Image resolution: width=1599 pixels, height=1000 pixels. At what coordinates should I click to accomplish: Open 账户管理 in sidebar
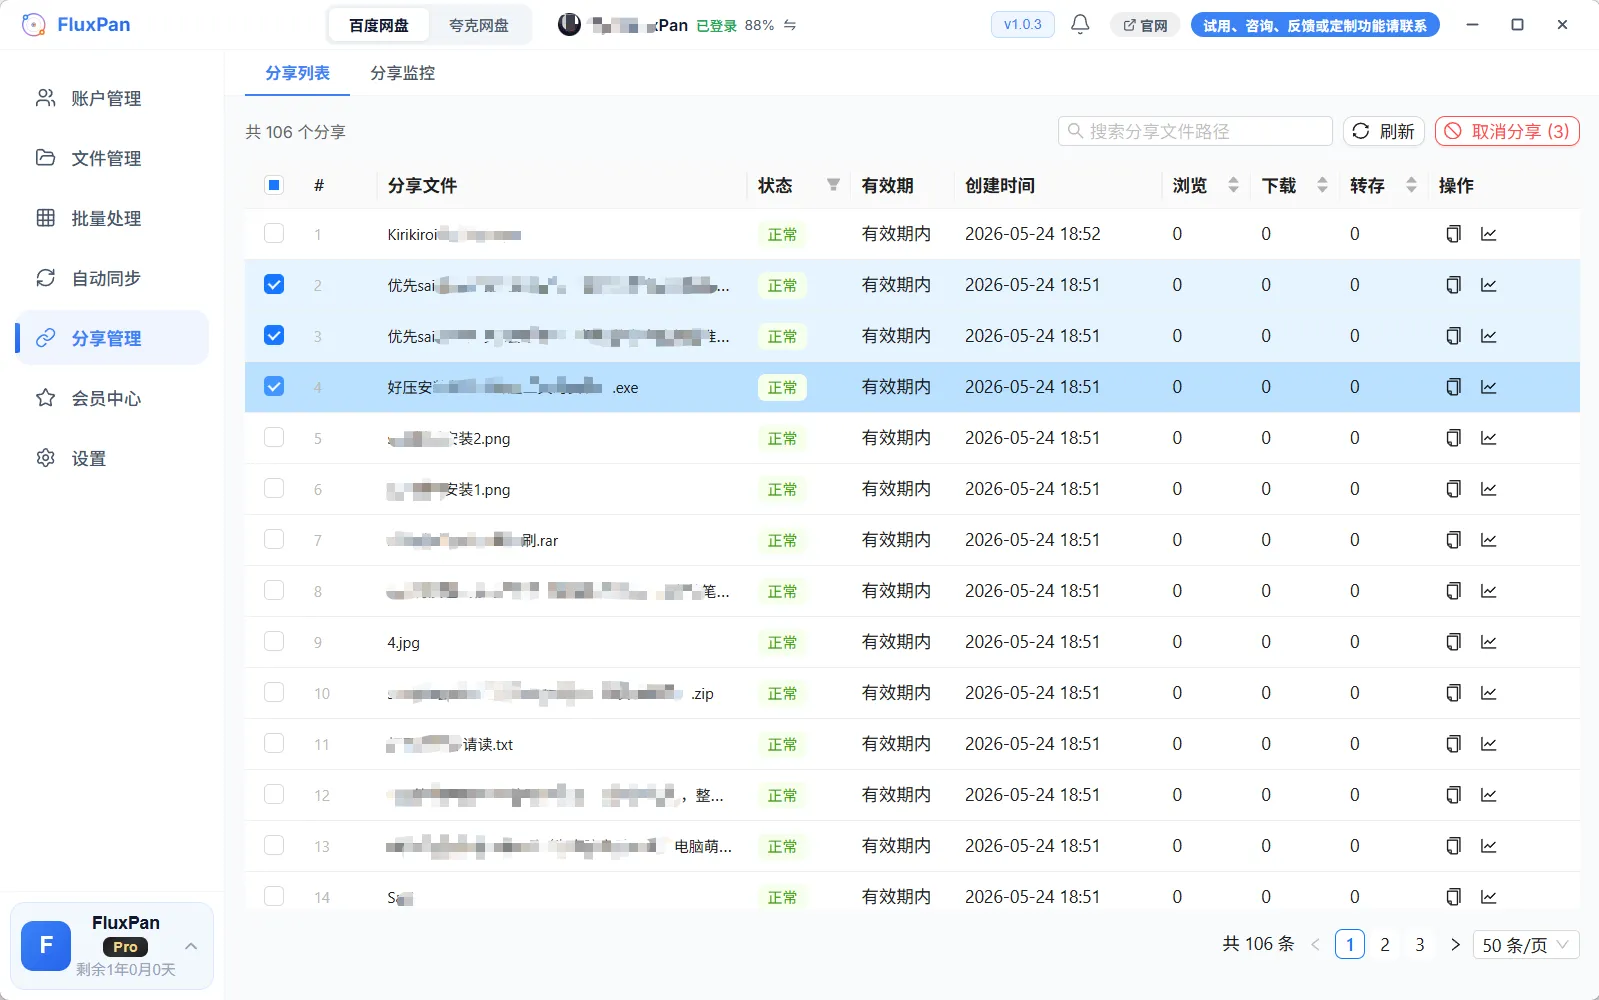[112, 98]
